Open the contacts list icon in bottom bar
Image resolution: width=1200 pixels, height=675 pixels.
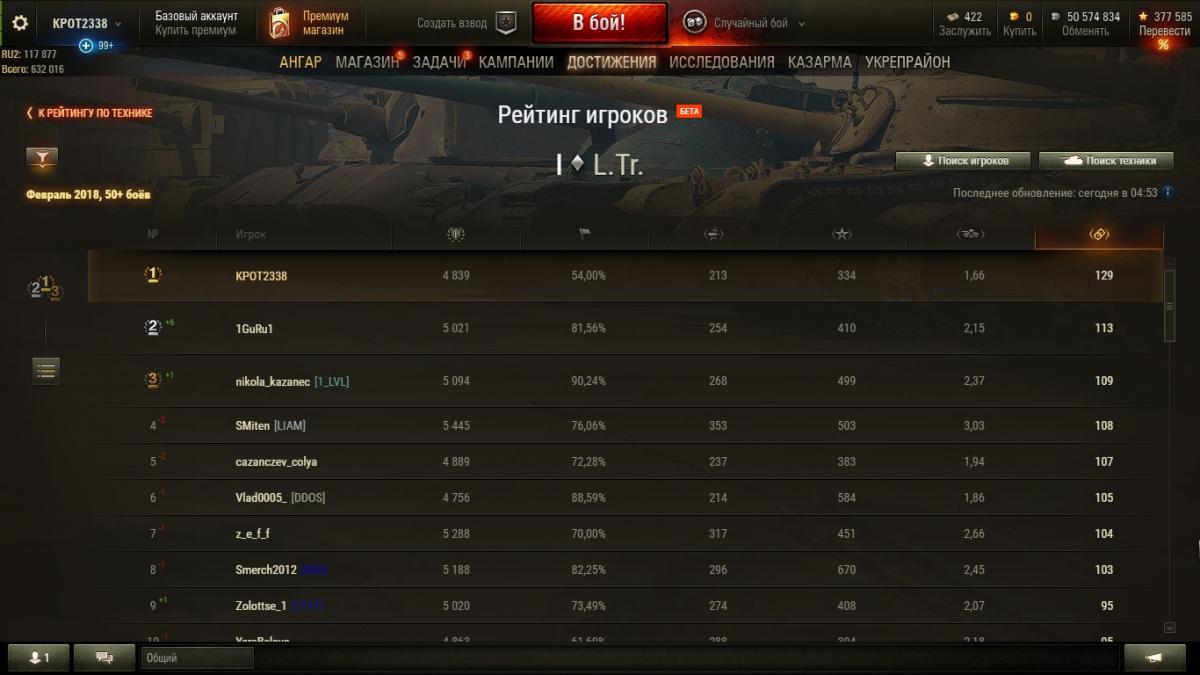39,657
